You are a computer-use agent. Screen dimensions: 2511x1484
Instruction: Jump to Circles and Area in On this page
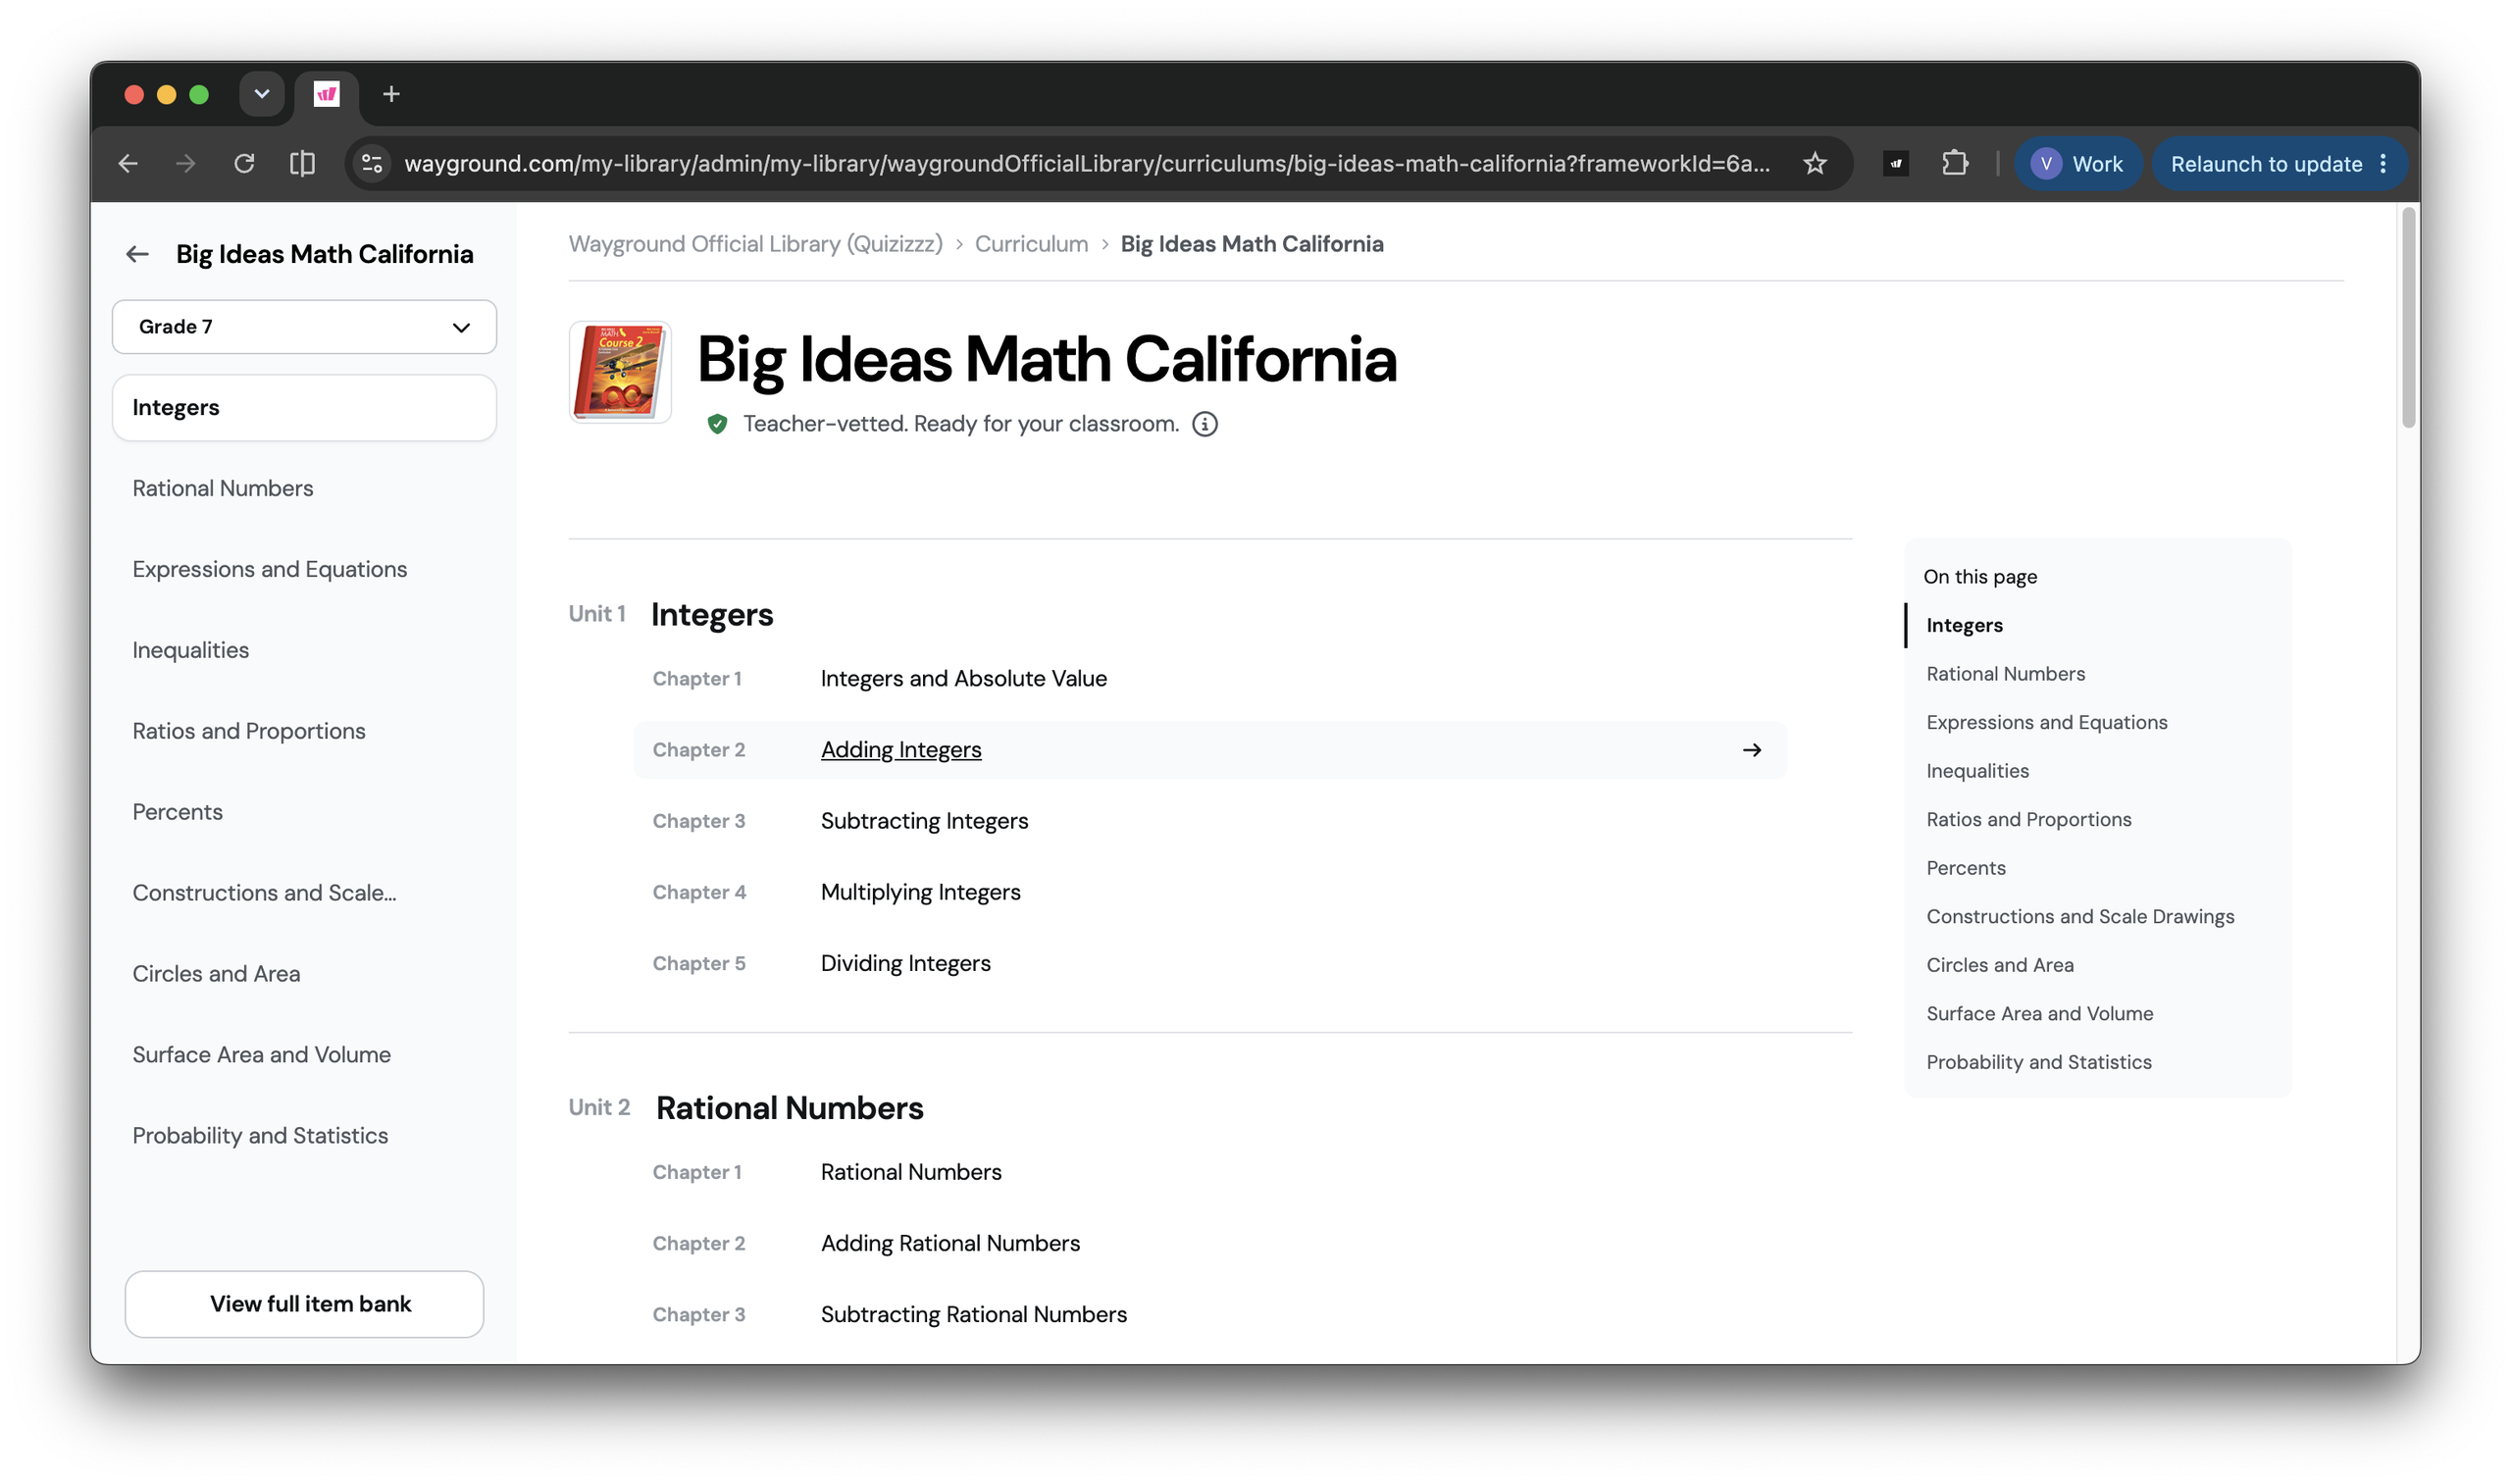coord(1999,965)
